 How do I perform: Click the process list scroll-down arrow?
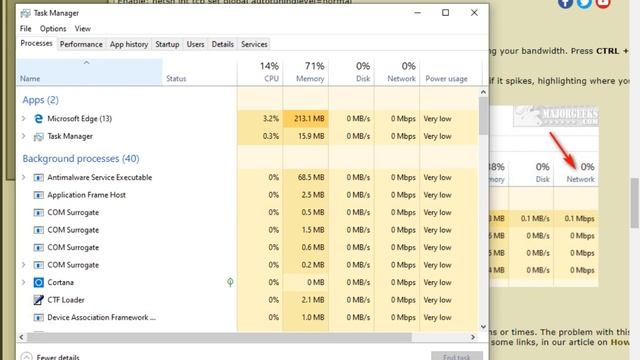pos(483,327)
